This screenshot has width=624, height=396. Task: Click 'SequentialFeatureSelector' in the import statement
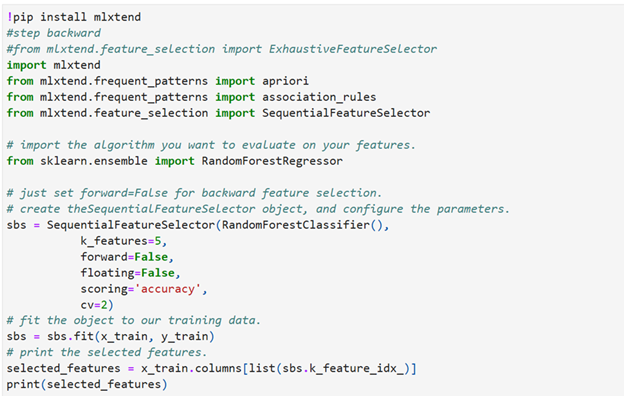(x=346, y=113)
